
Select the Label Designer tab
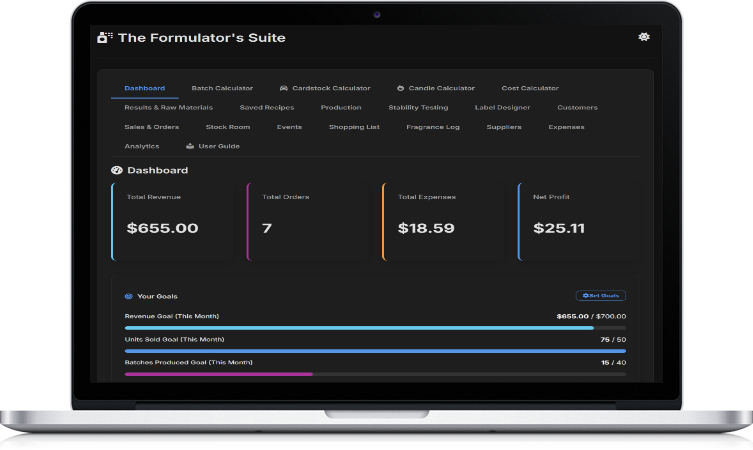tap(502, 107)
